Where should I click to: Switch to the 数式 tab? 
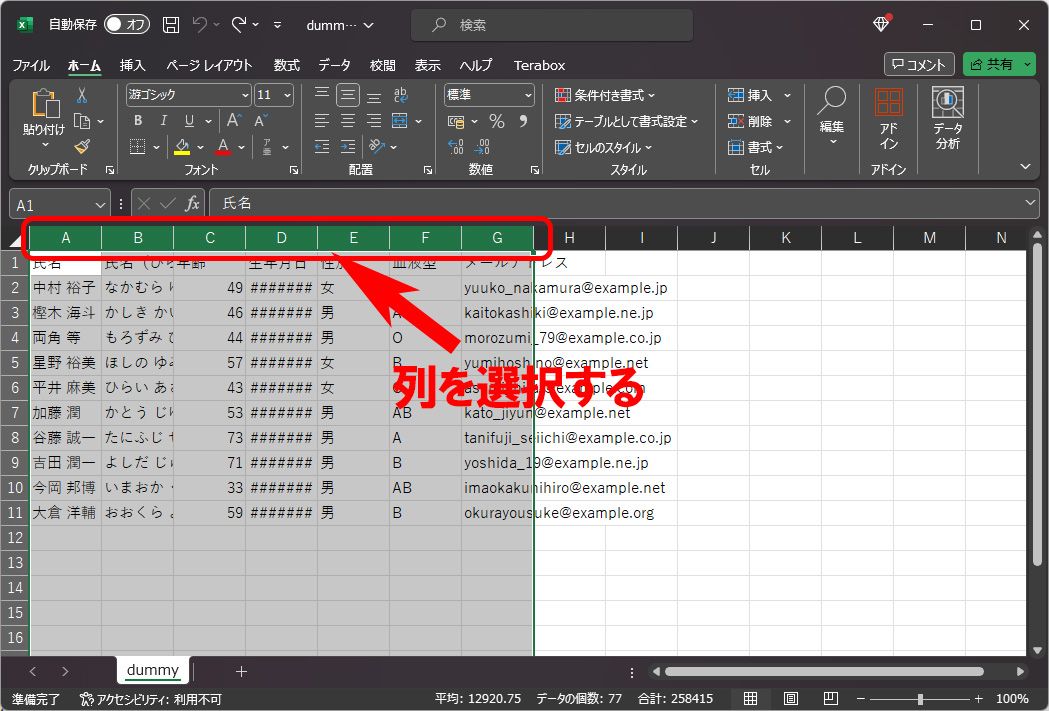[286, 65]
